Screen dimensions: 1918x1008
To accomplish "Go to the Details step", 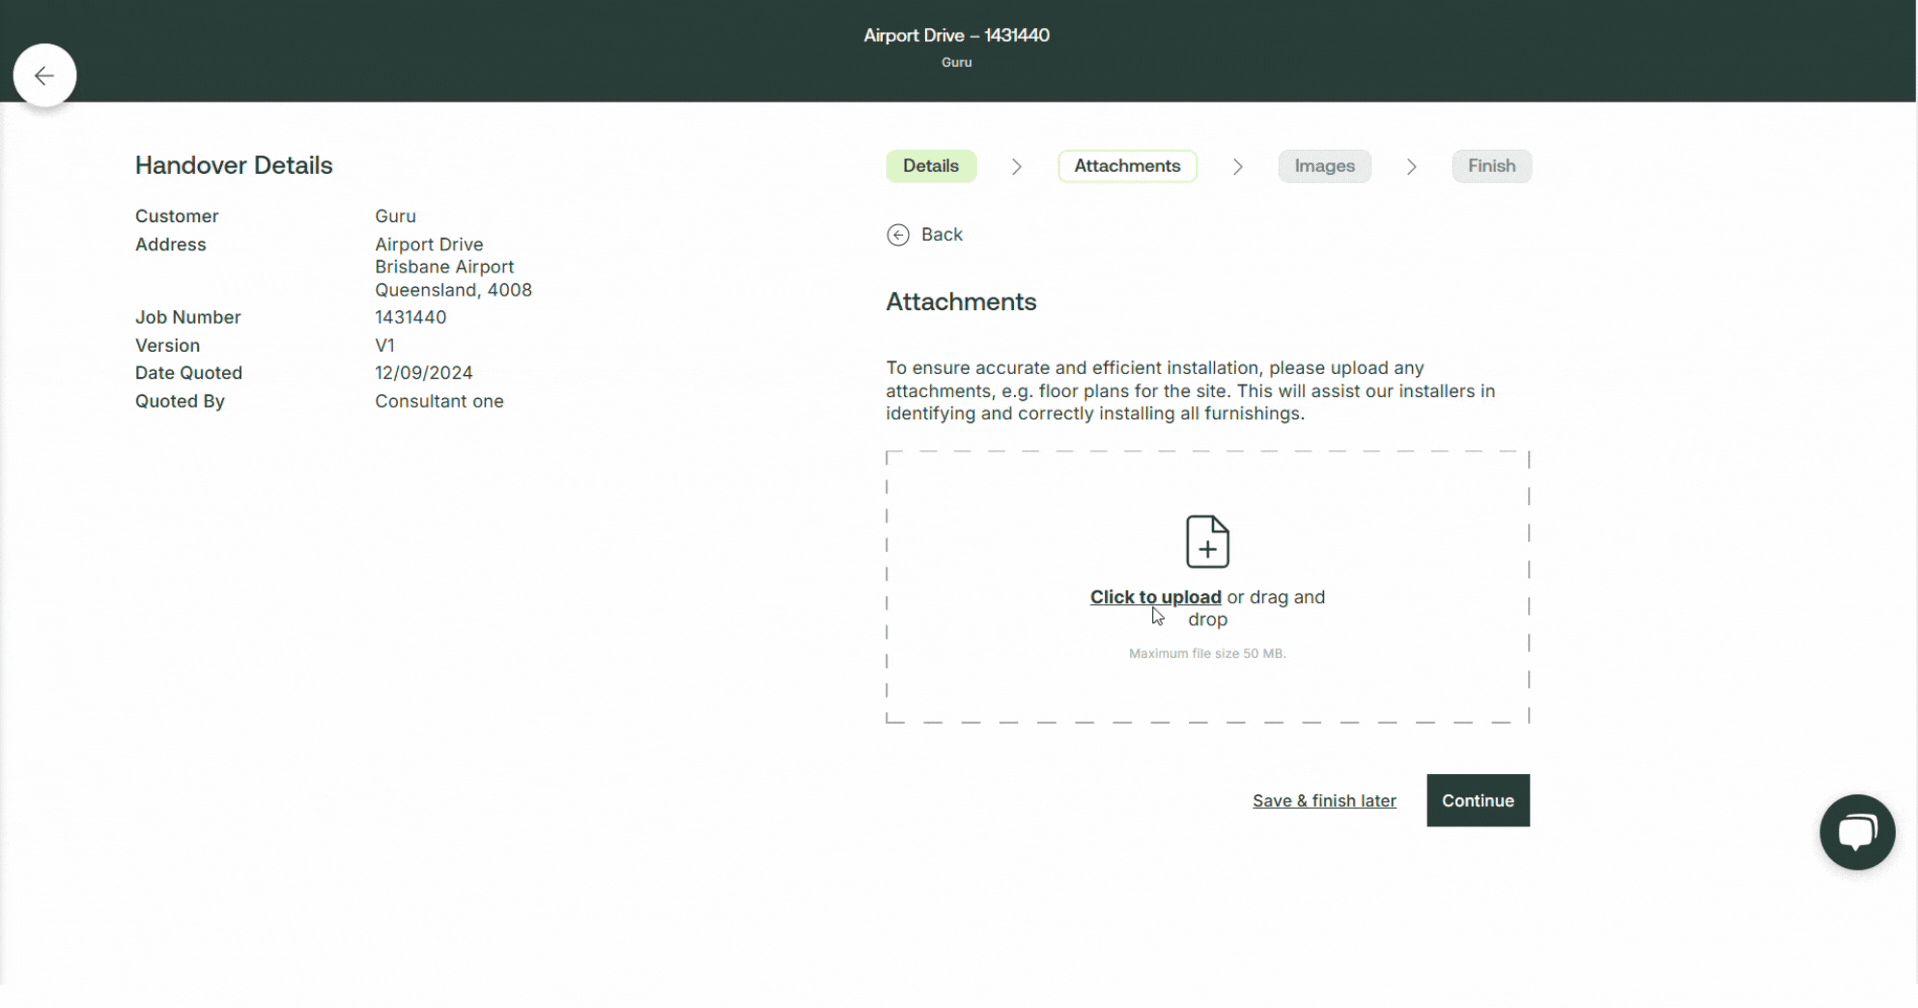I will tap(930, 166).
